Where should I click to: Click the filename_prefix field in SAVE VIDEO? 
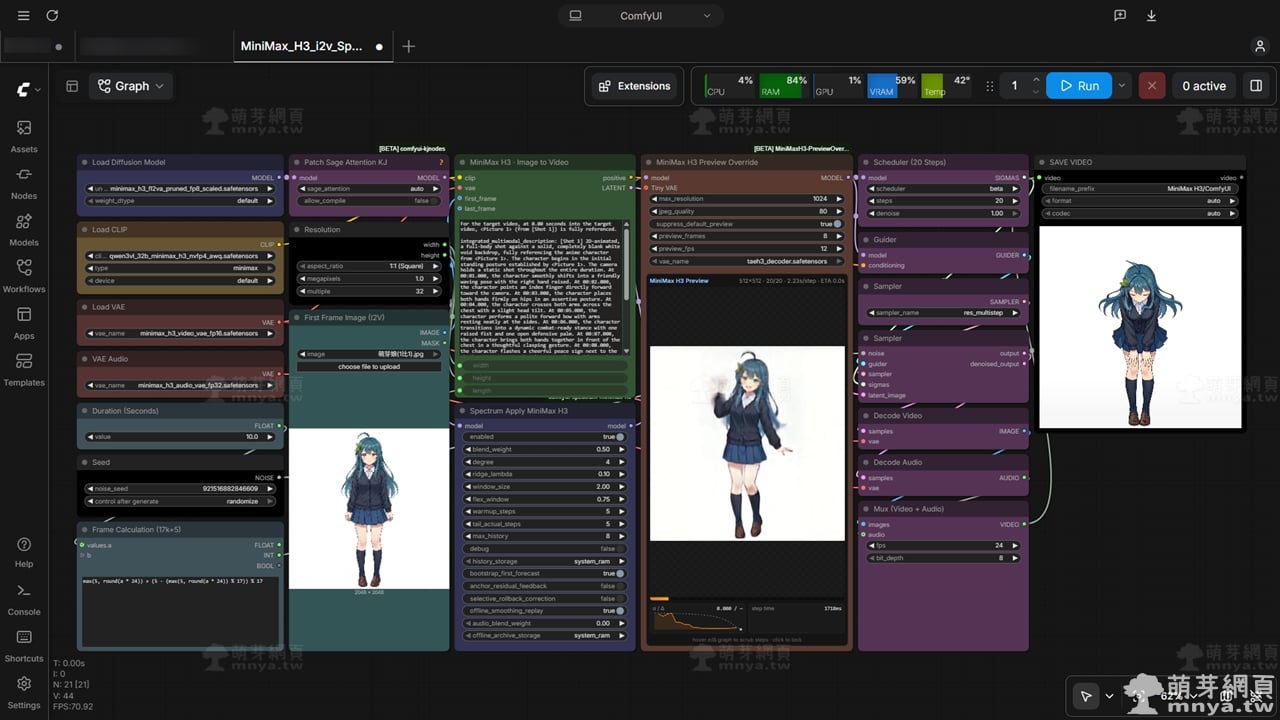(x=1140, y=188)
